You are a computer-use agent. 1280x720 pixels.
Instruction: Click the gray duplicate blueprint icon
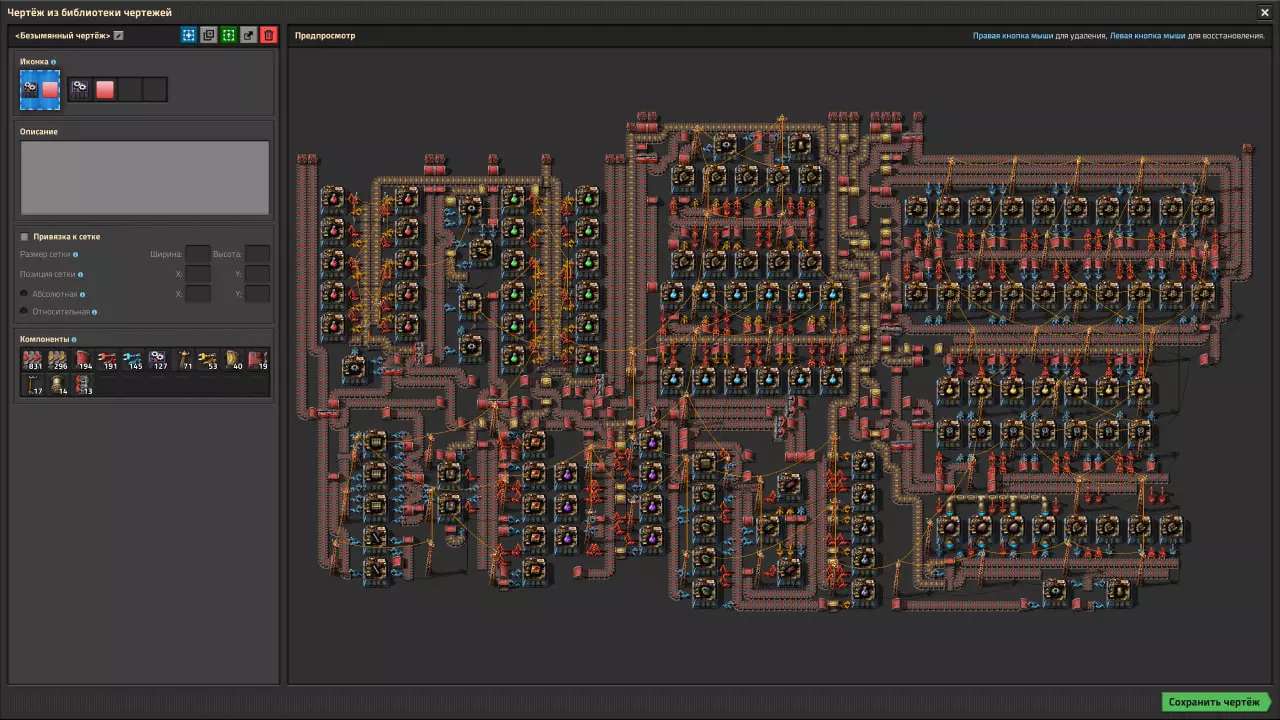(209, 35)
